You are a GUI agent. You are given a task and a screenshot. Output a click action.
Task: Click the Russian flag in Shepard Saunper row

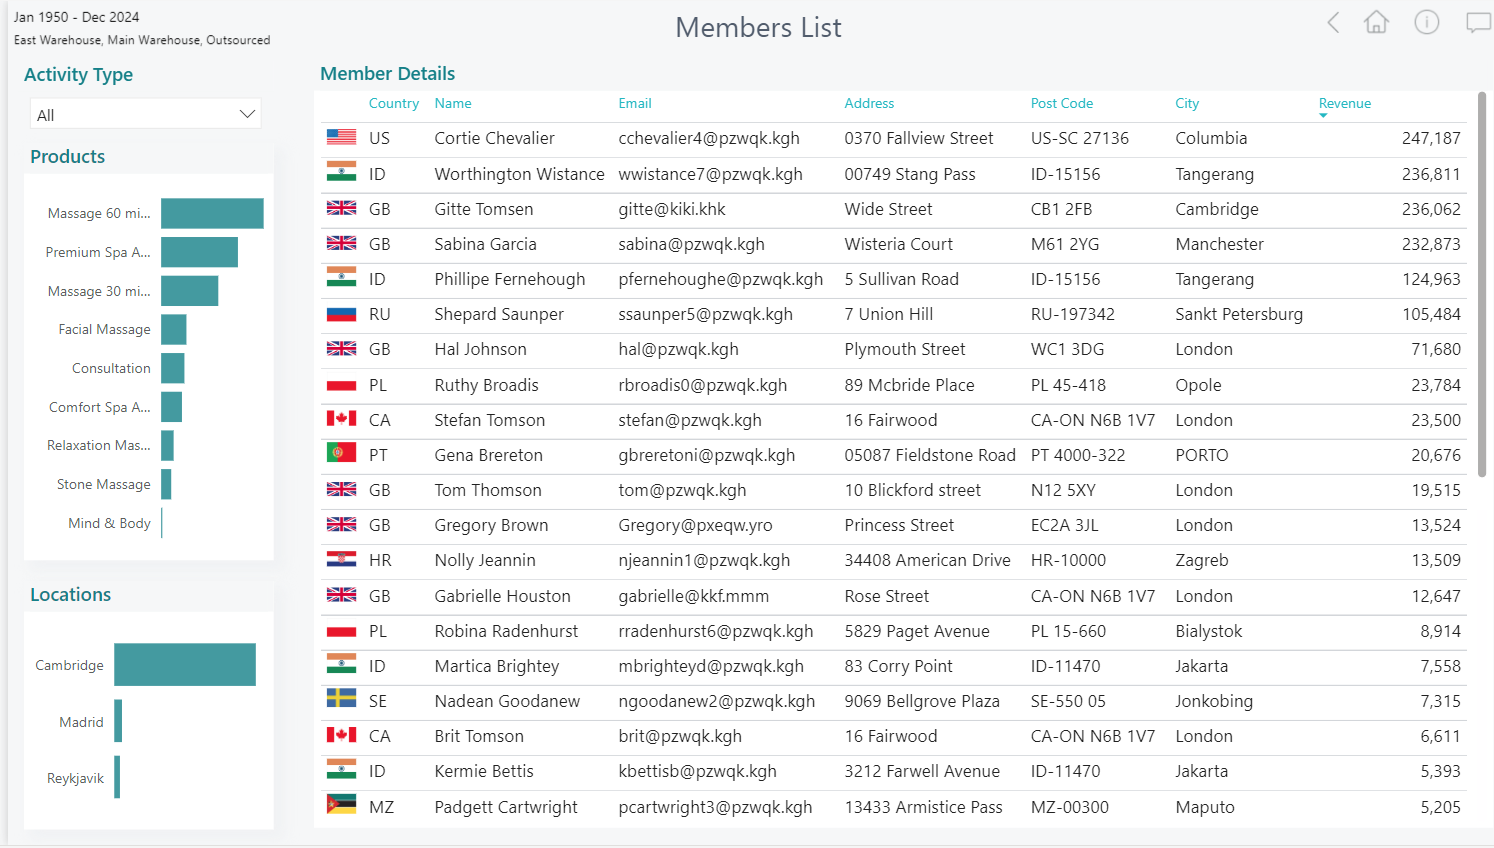(x=341, y=314)
